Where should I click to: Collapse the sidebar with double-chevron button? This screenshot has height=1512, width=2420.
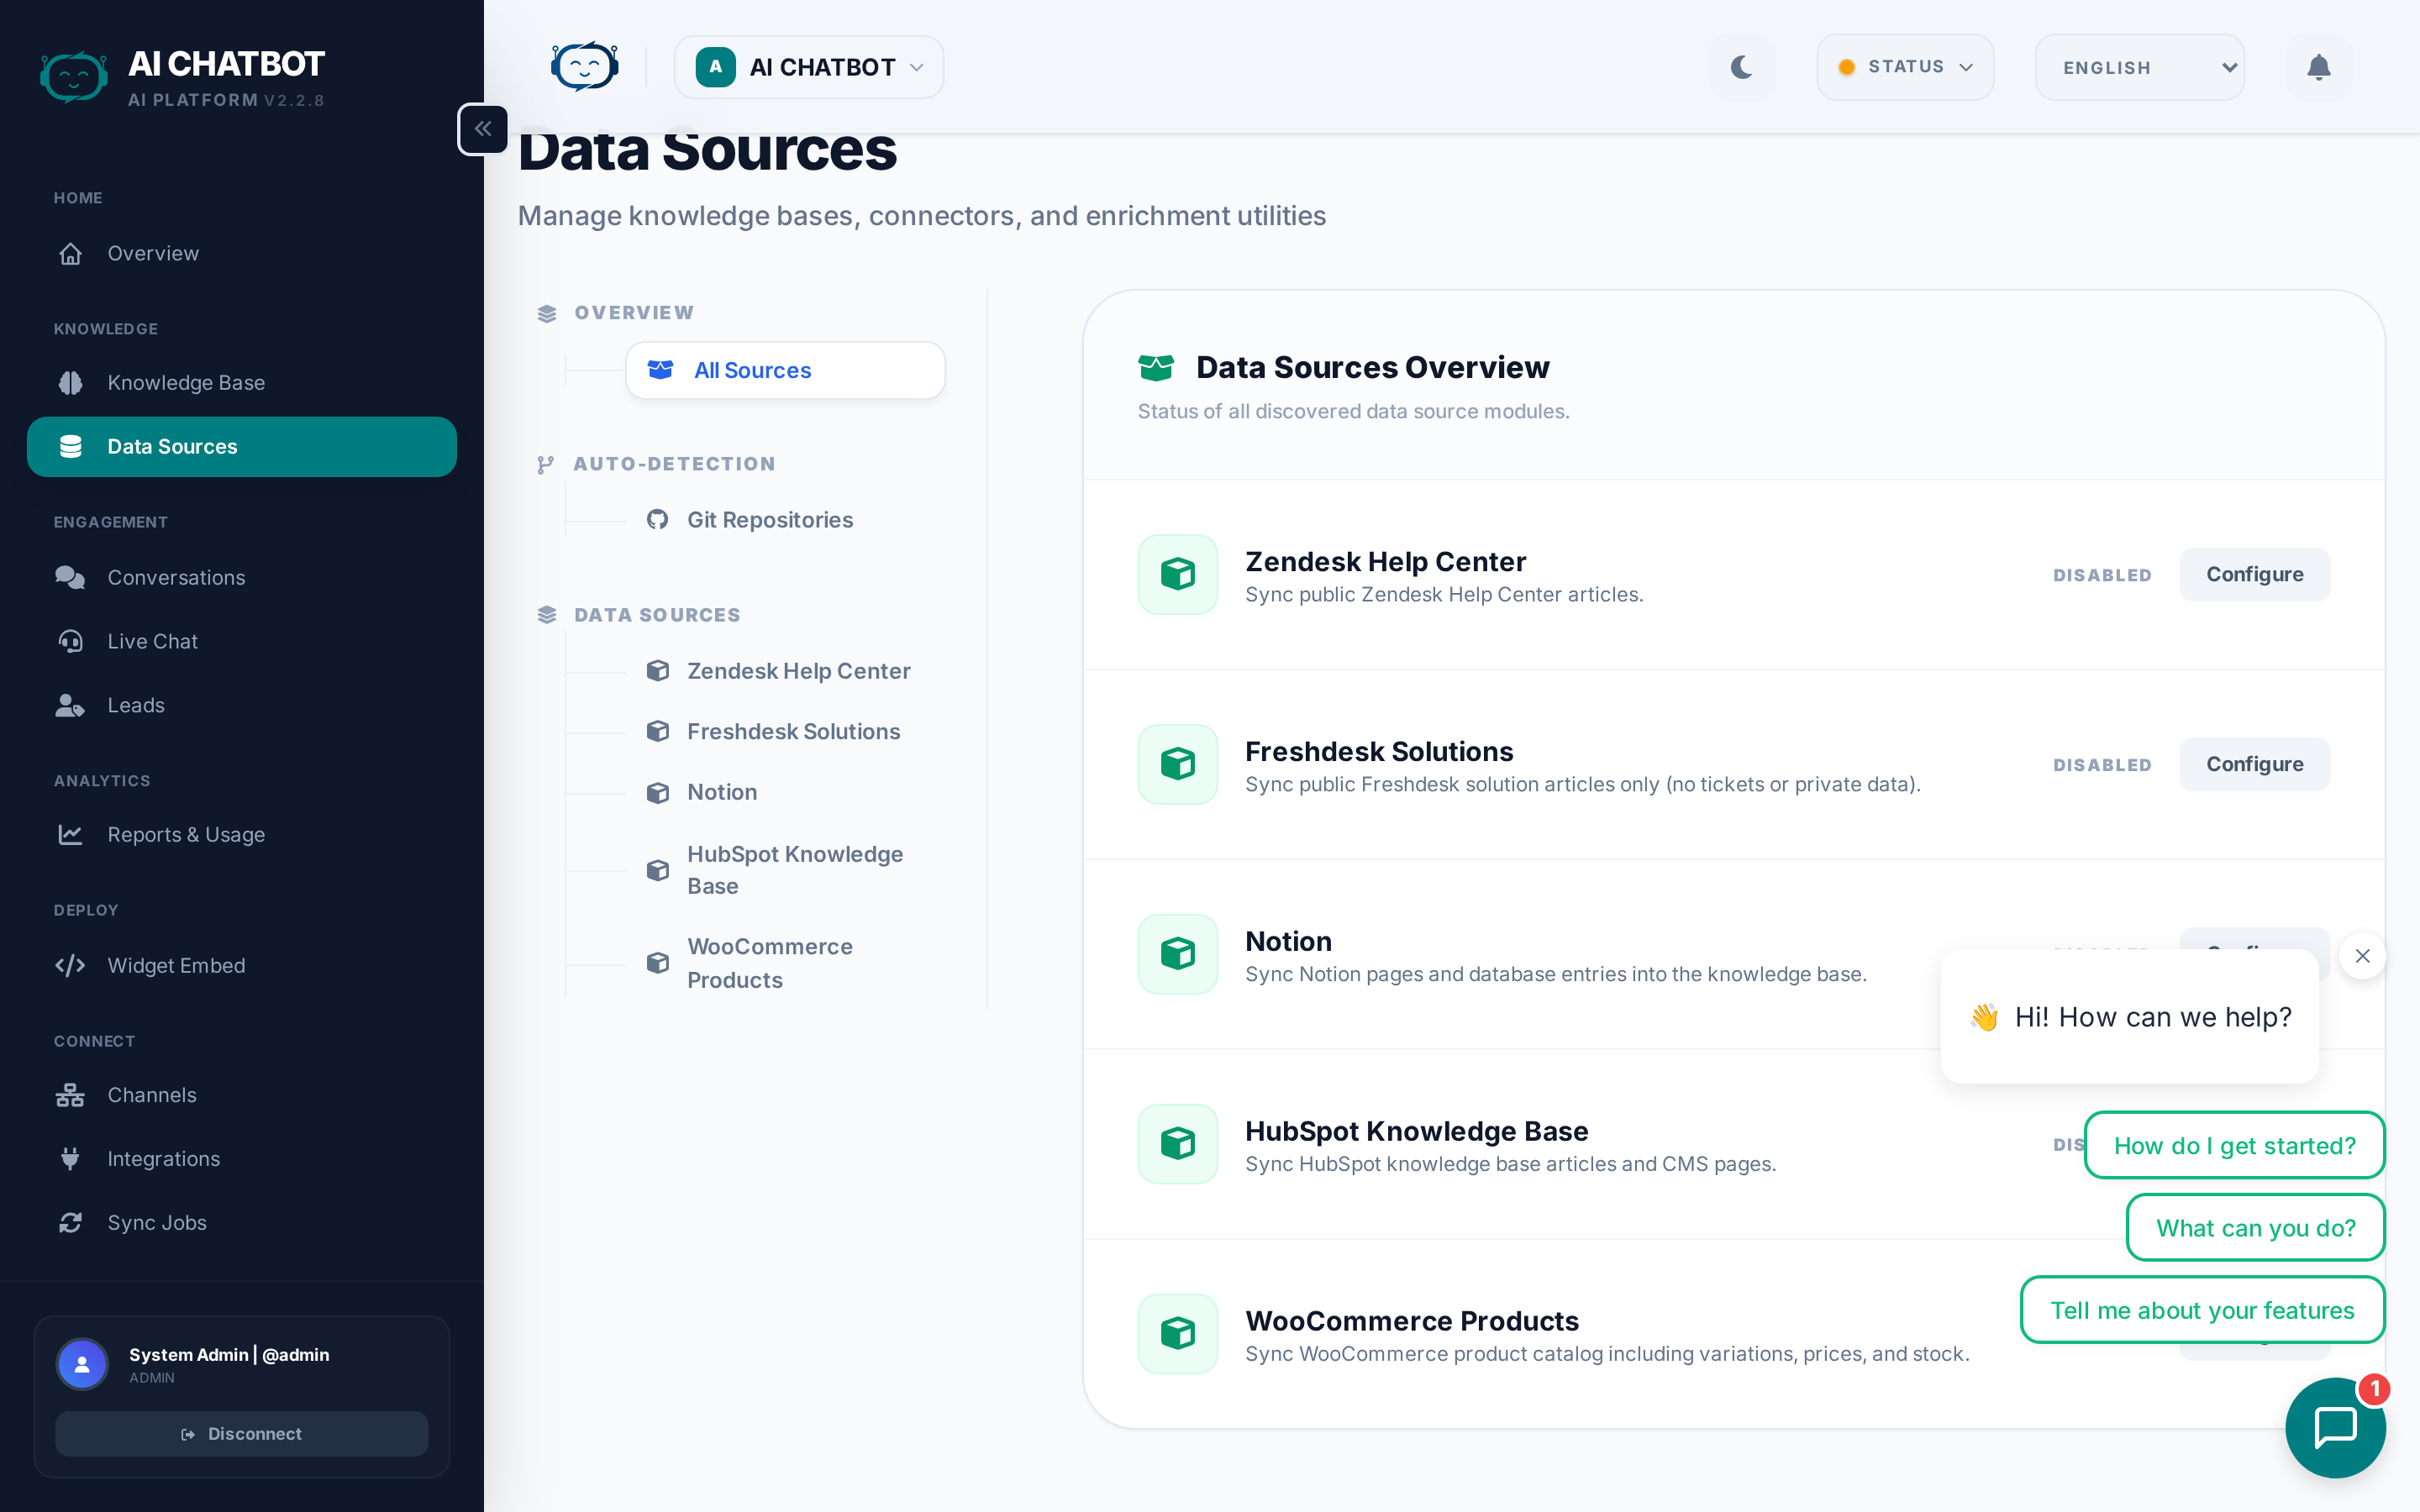point(483,129)
